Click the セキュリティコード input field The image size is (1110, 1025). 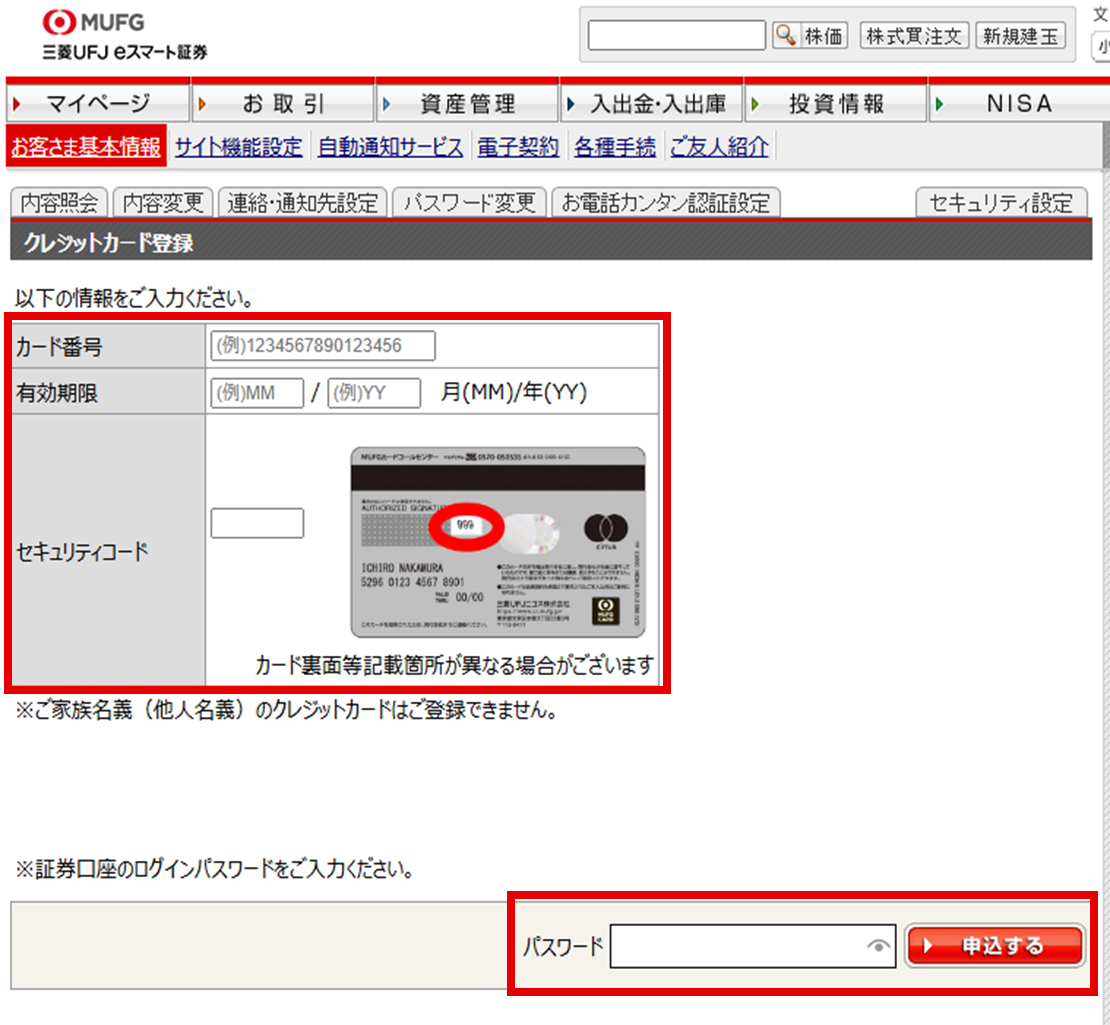coord(257,522)
